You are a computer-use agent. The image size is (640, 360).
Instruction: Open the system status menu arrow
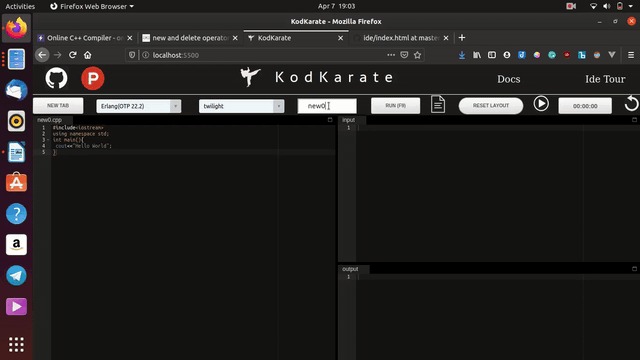631,6
